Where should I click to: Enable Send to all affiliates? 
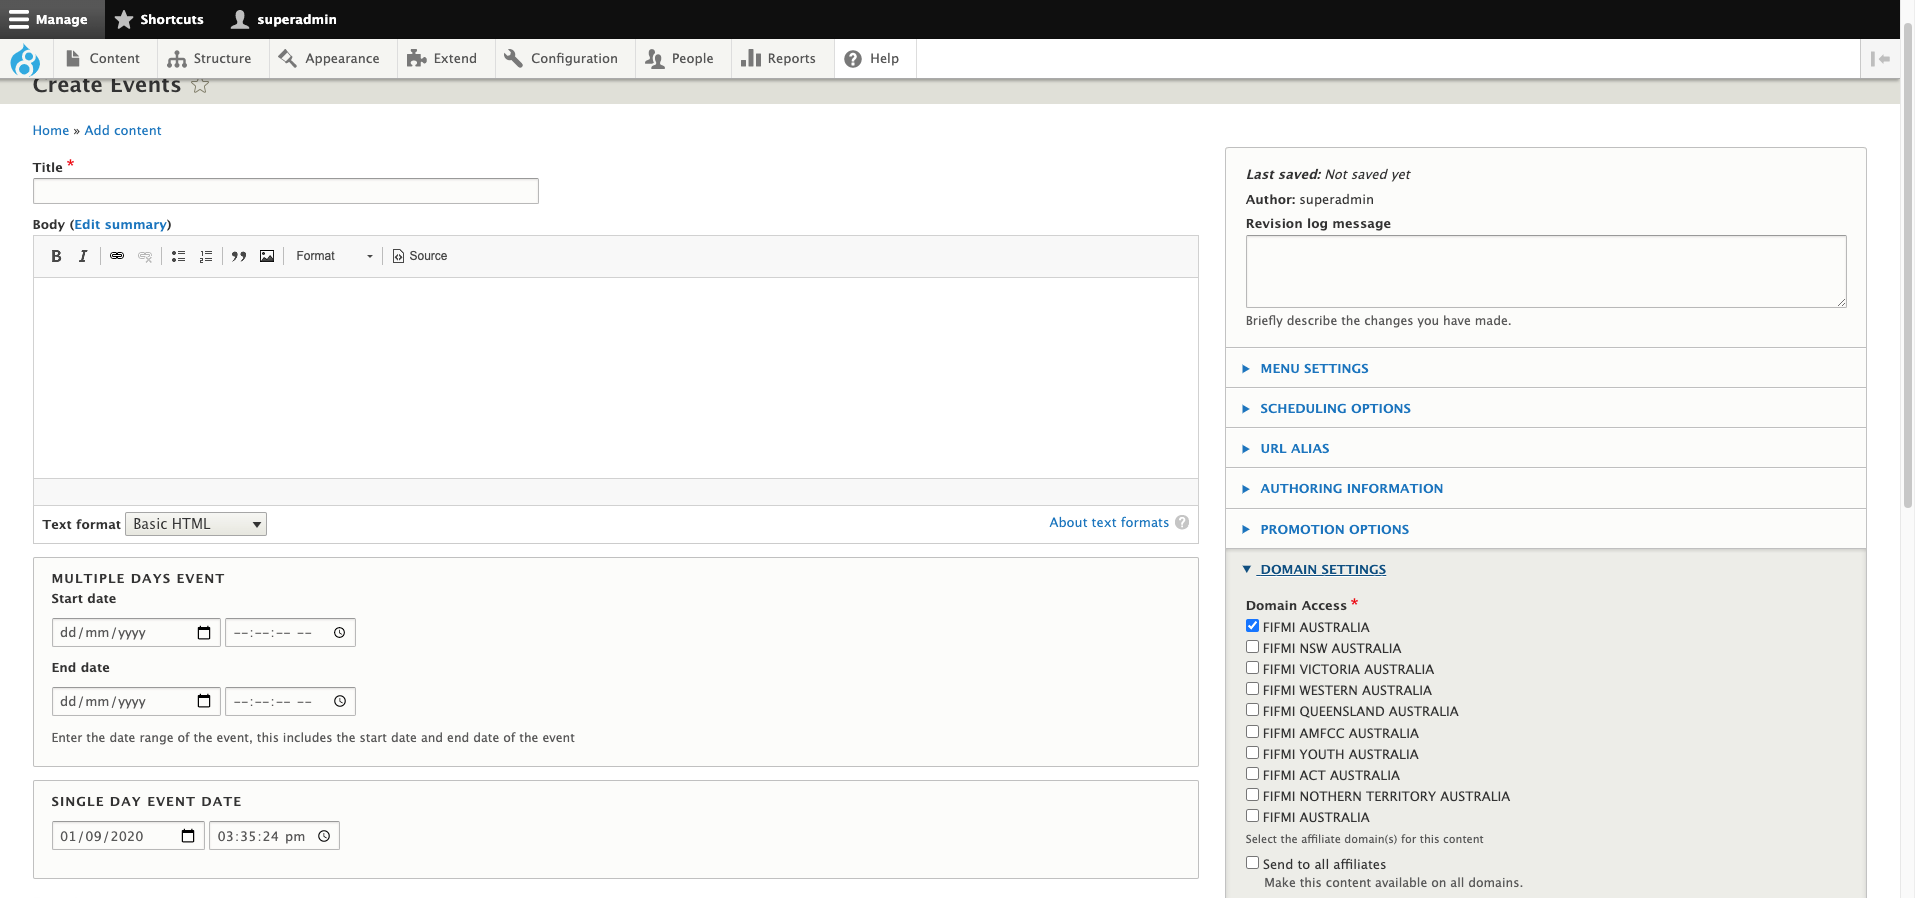click(1252, 863)
